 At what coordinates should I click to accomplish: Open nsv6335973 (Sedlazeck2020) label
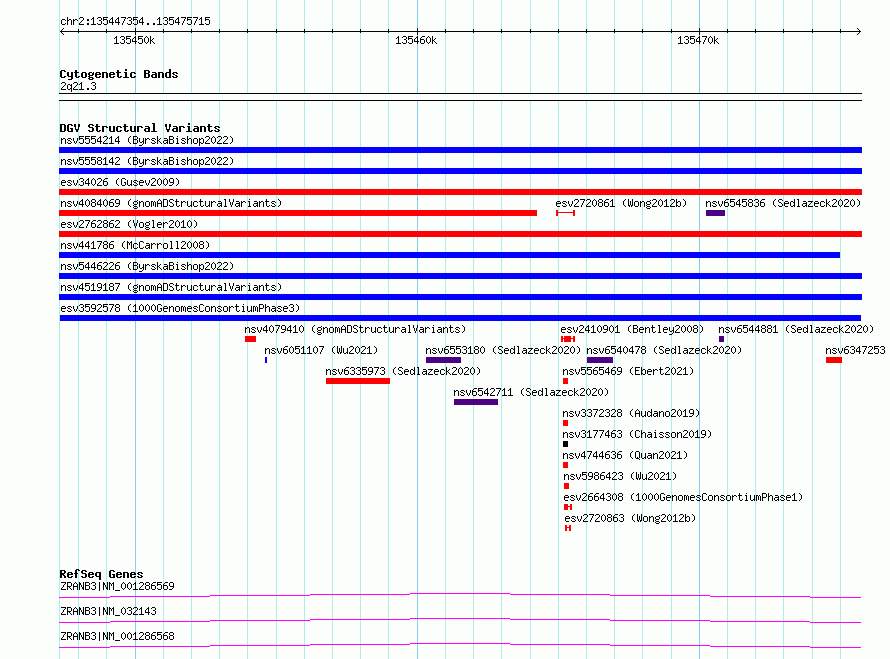tap(403, 371)
